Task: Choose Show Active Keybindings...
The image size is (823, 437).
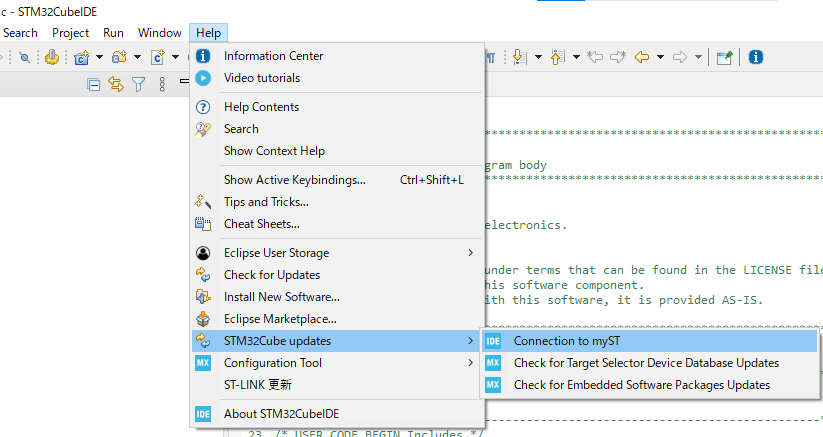Action: [x=337, y=180]
